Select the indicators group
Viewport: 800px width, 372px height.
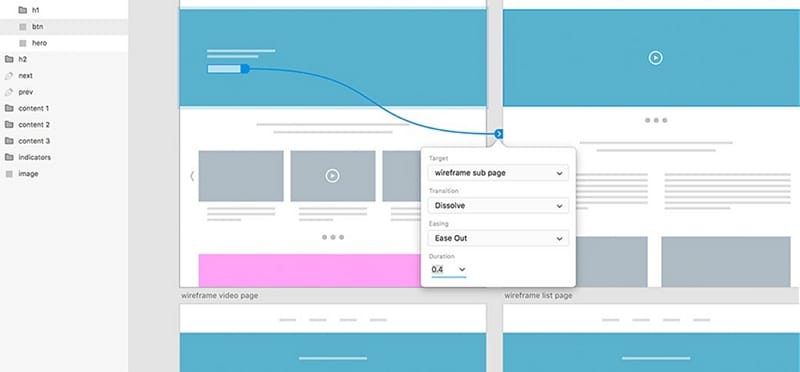click(64, 157)
